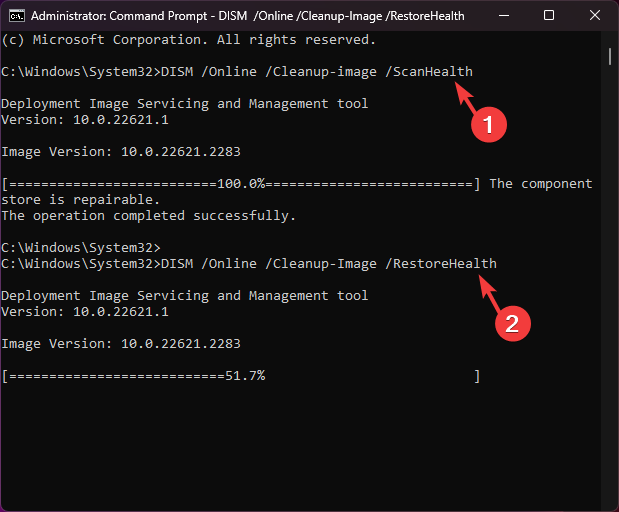Click the red number 1 badge
The image size is (619, 512).
pyautogui.click(x=489, y=124)
